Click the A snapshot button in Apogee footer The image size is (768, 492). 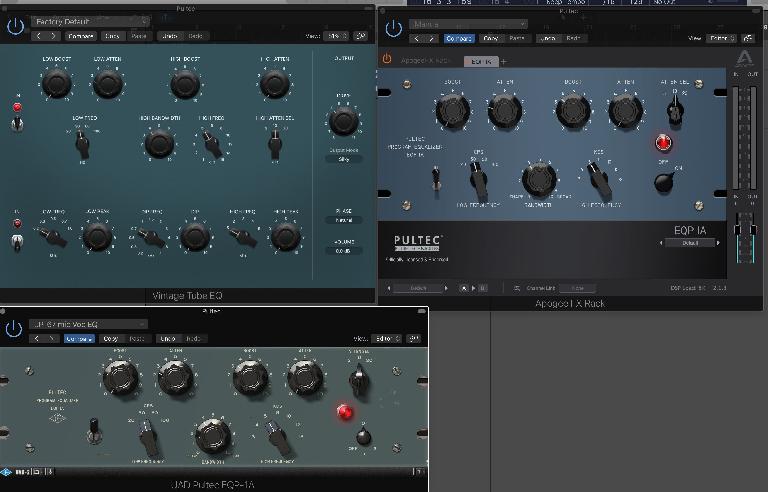[x=463, y=288]
